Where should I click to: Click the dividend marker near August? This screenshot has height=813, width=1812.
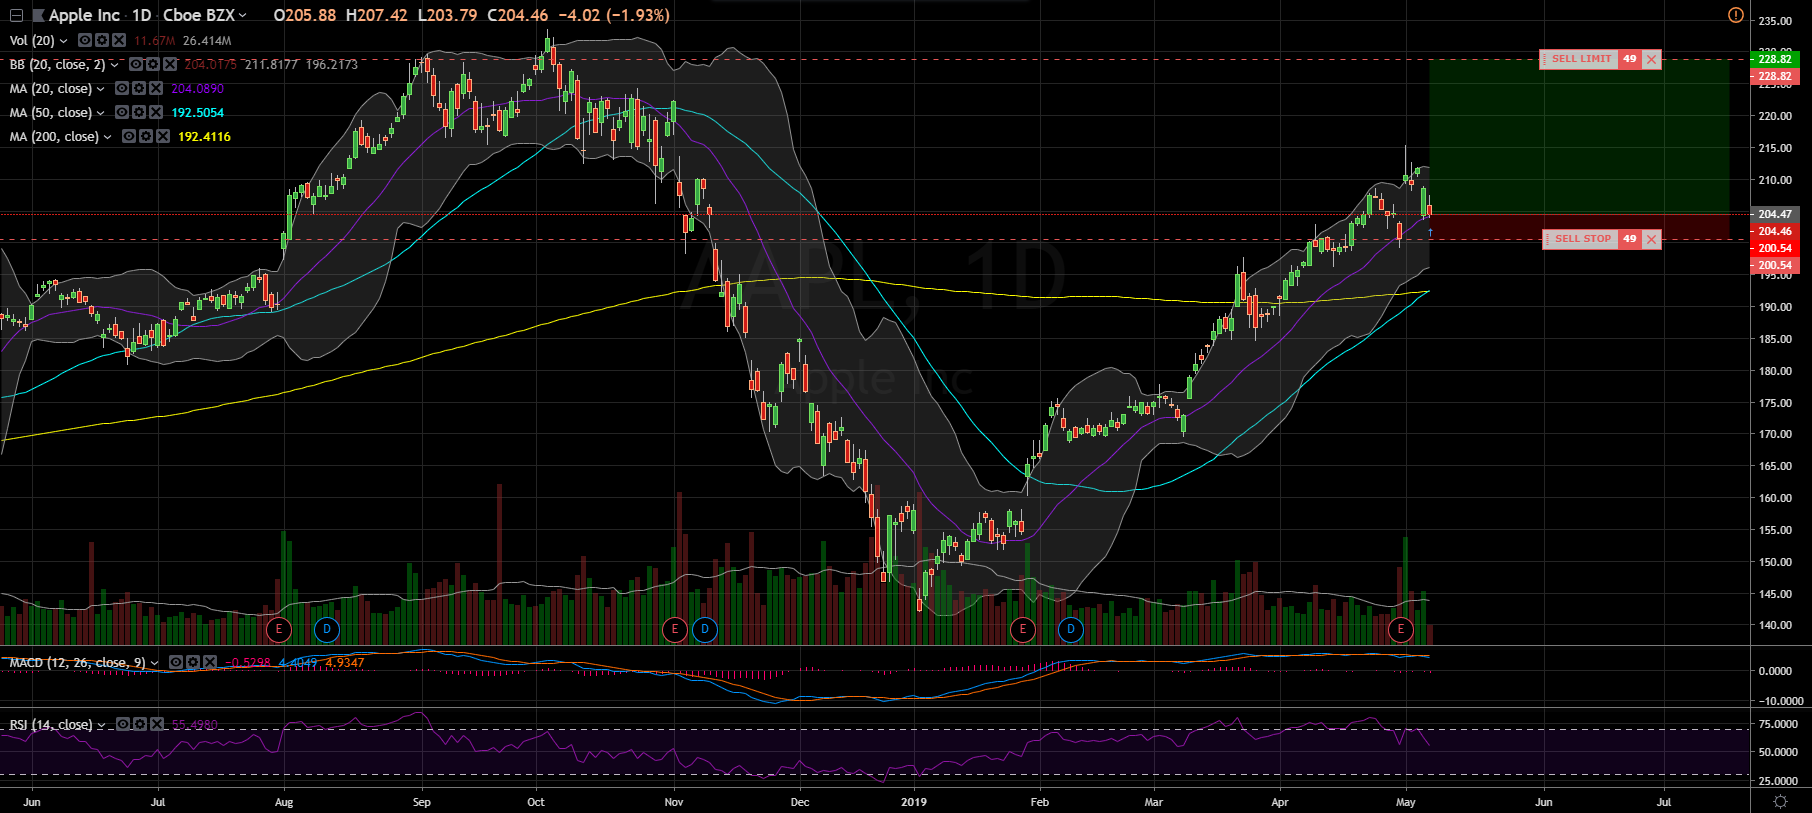pyautogui.click(x=327, y=629)
